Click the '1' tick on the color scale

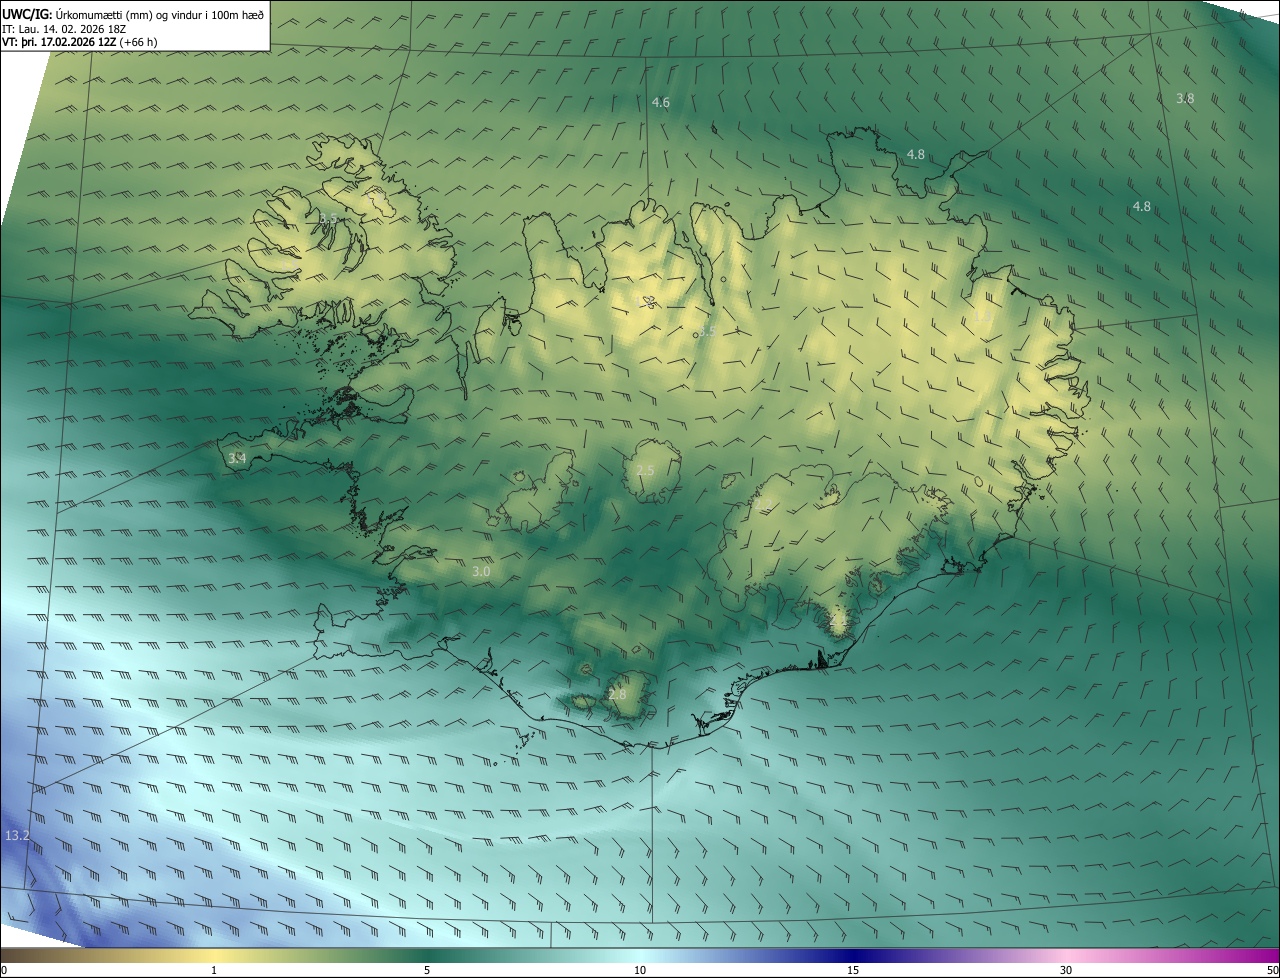tap(214, 970)
